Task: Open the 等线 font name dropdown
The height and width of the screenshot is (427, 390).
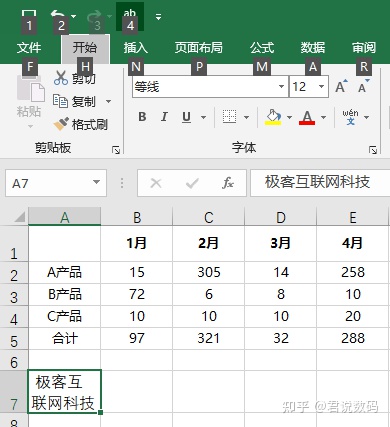Action: 281,87
